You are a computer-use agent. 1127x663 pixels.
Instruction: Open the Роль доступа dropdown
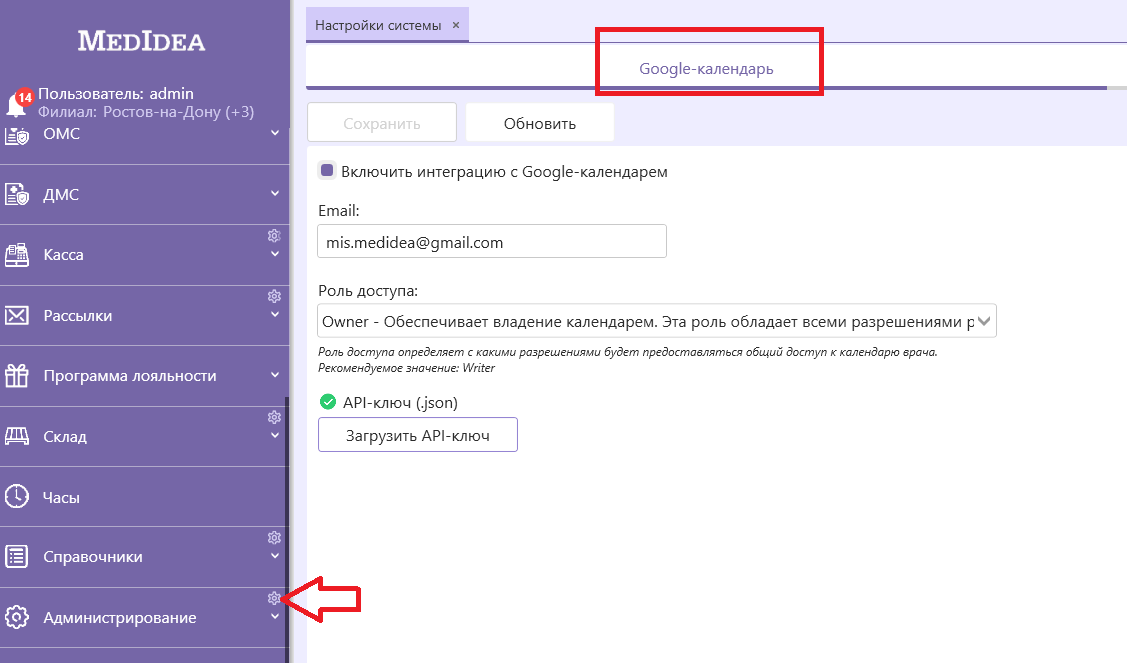[x=656, y=321]
